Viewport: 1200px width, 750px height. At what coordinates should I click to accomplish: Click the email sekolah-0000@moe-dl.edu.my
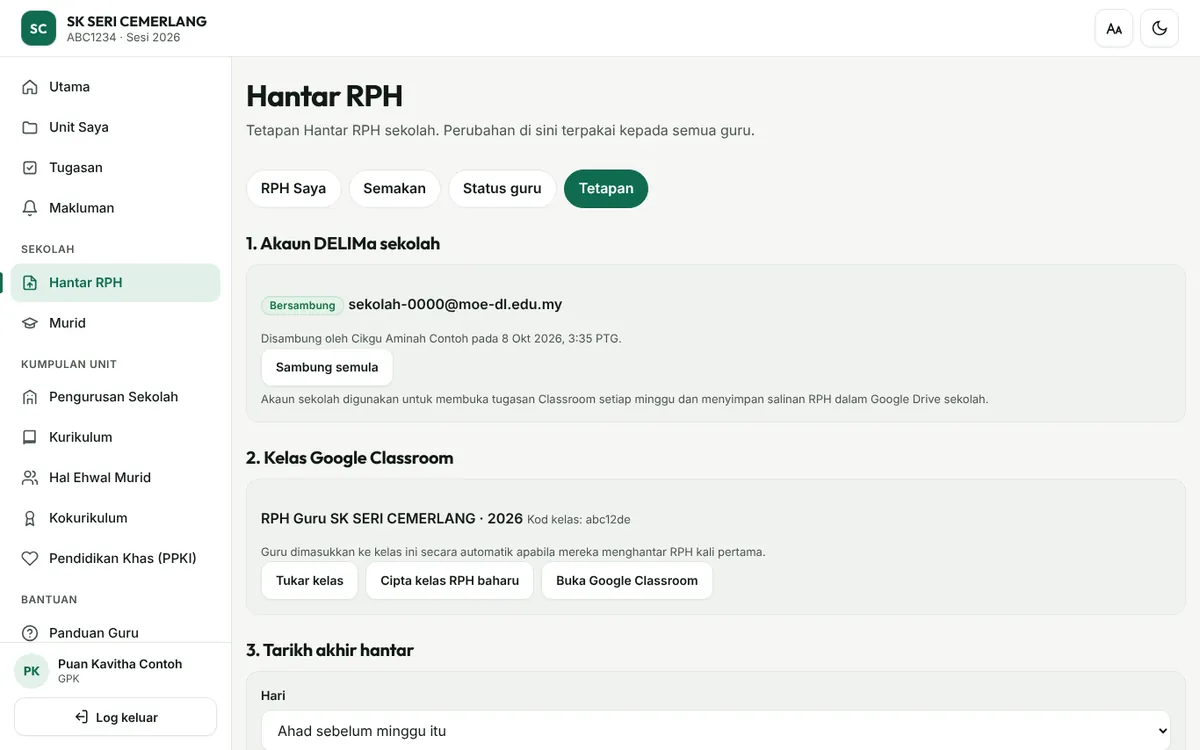pyautogui.click(x=455, y=304)
